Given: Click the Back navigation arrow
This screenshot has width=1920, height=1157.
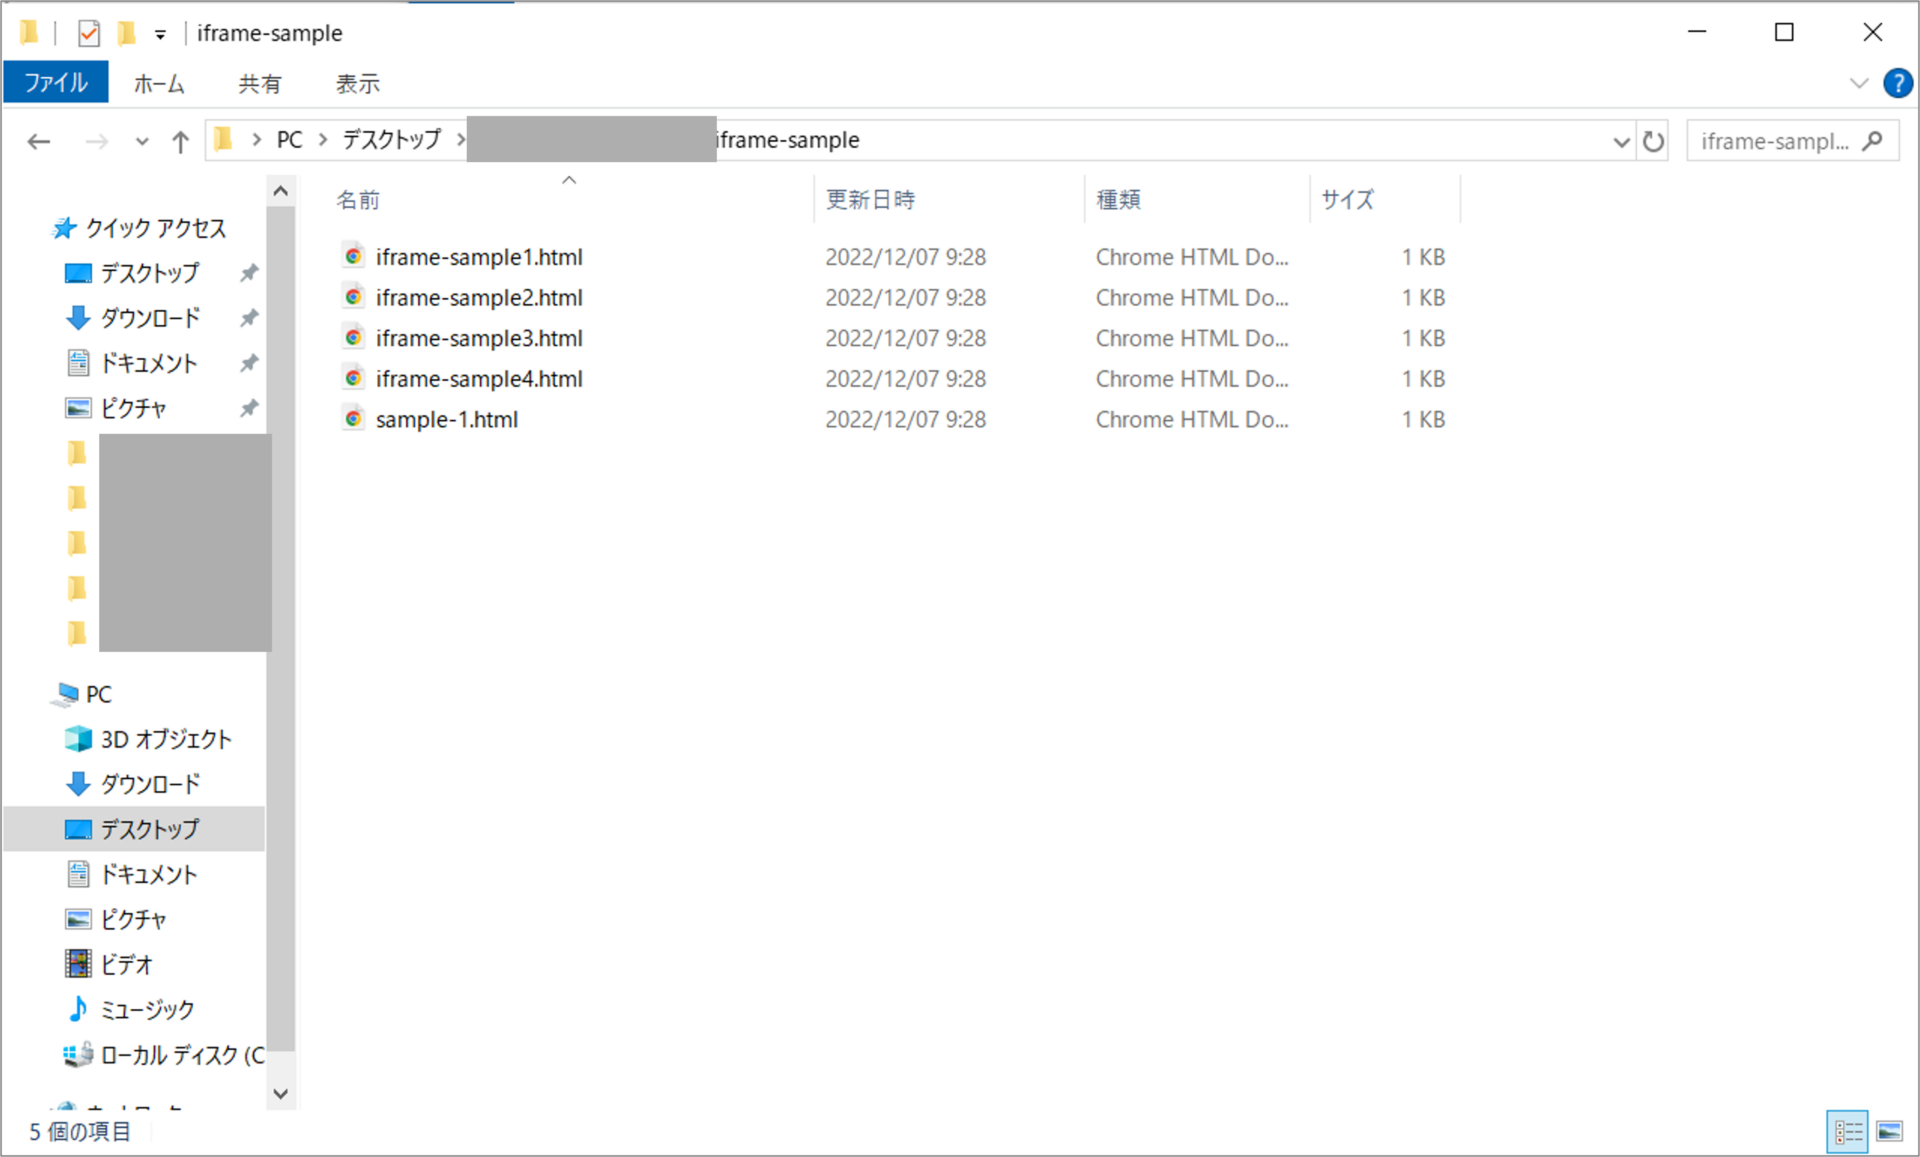Looking at the screenshot, I should pos(39,141).
